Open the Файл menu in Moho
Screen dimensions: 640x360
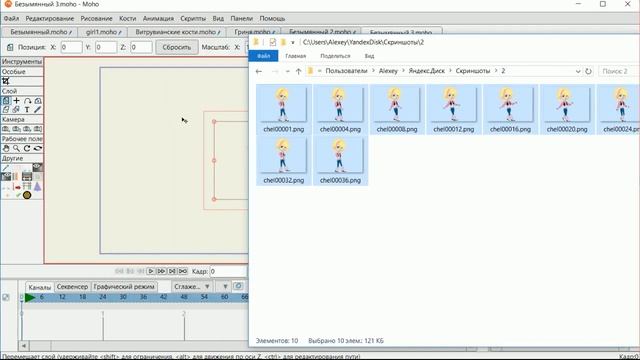[x=11, y=18]
